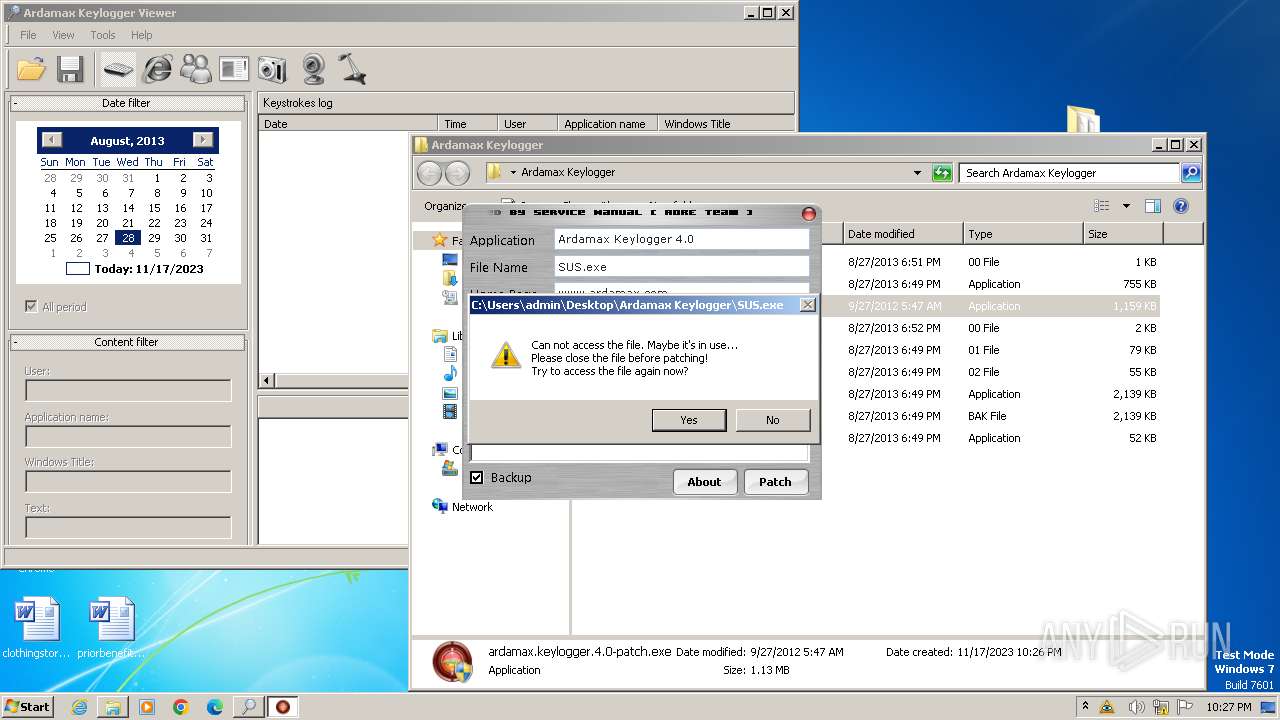Show hidden system tray icons
Screen dimensions: 1280x720
coord(1086,707)
